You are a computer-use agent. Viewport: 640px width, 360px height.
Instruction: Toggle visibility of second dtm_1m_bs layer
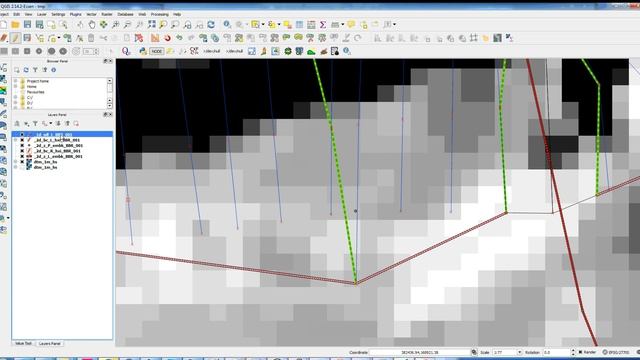point(22,167)
